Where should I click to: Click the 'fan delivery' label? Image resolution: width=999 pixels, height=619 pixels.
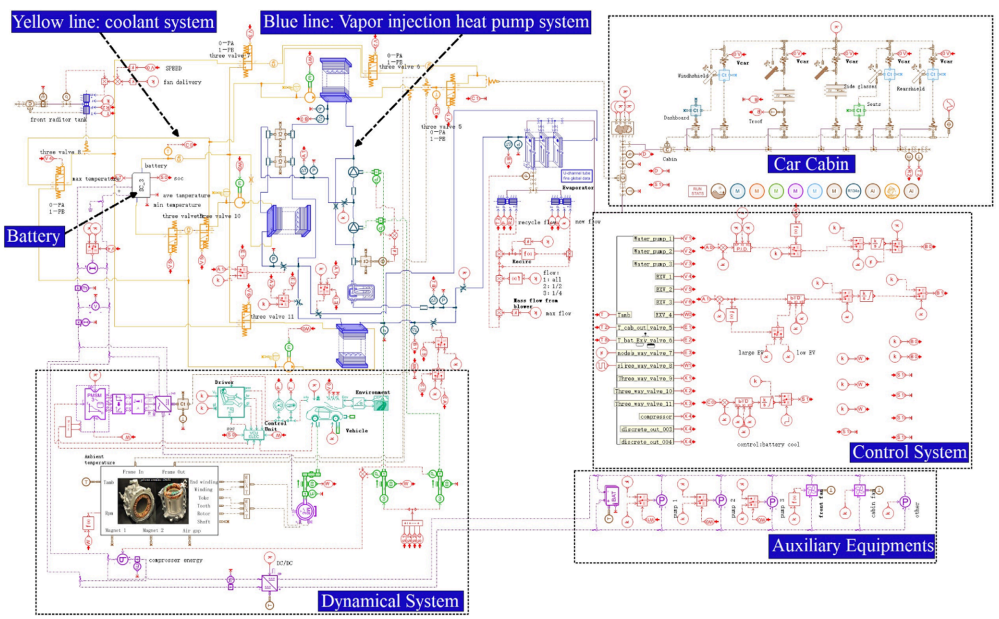coord(182,82)
